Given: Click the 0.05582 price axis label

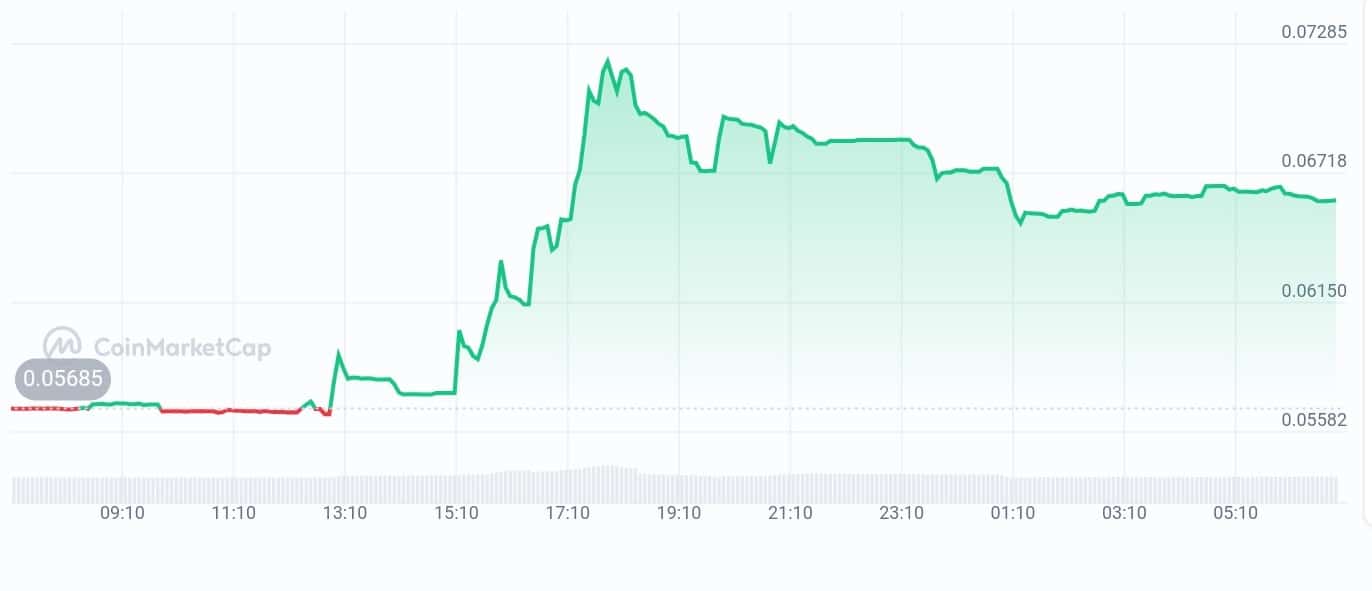Looking at the screenshot, I should [1314, 420].
